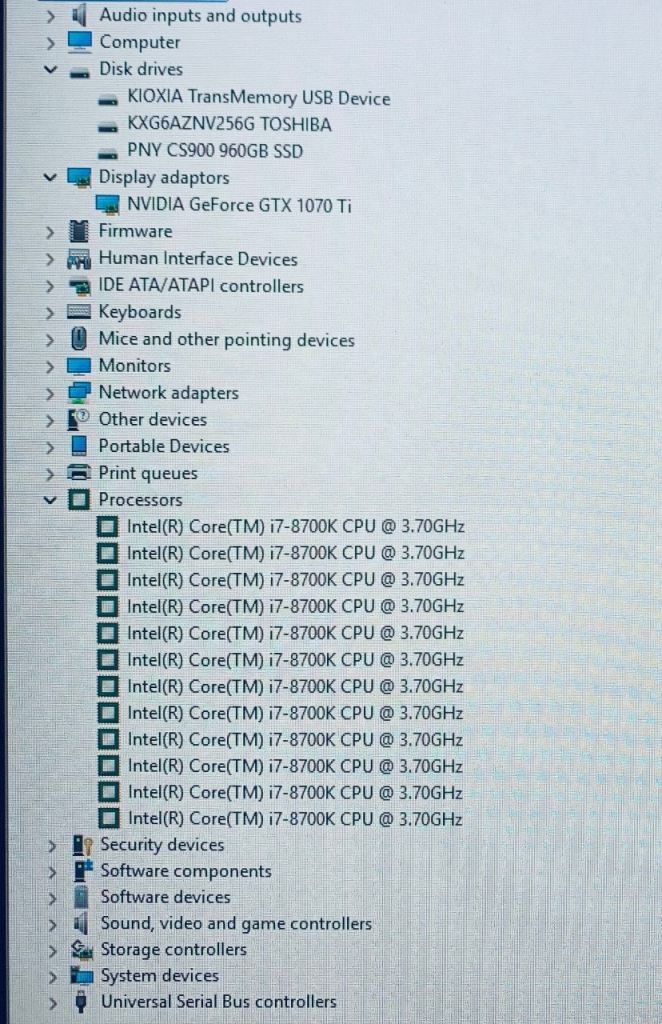Click the Keyboards category icon
Image resolution: width=662 pixels, height=1024 pixels.
[x=78, y=312]
